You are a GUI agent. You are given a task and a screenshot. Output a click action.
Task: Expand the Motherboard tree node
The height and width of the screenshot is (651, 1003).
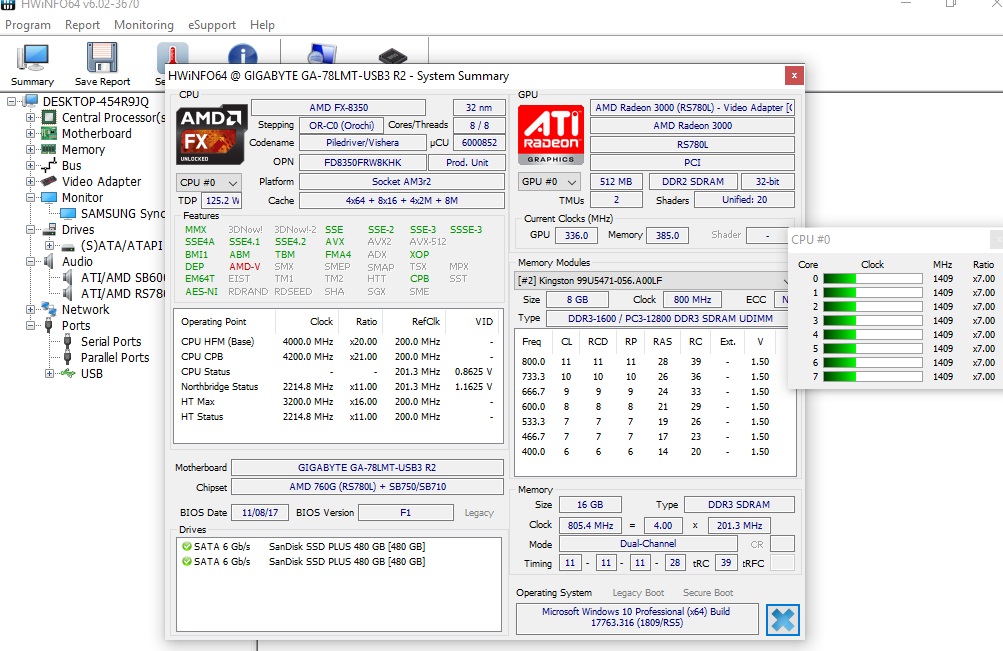tap(31, 134)
